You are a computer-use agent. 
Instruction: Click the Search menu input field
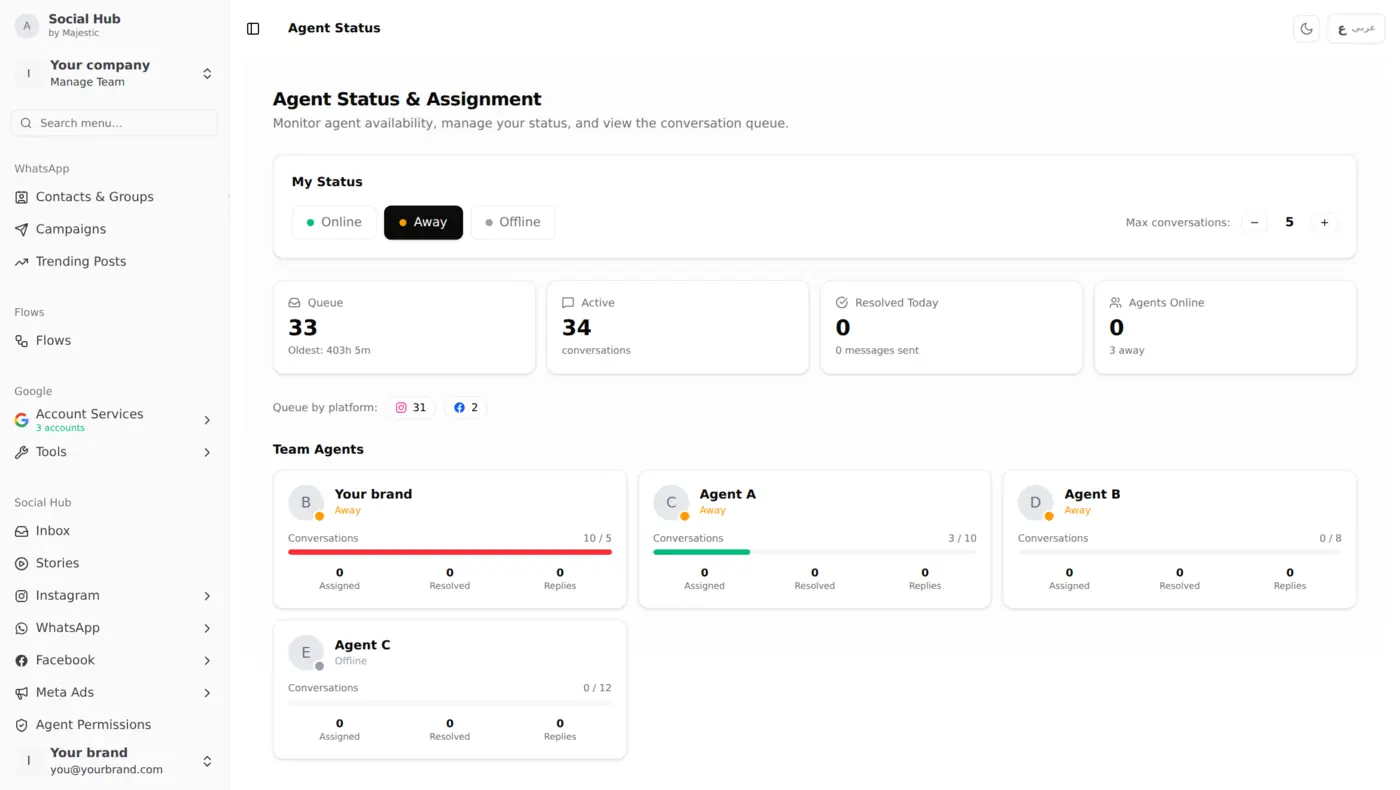pos(114,123)
